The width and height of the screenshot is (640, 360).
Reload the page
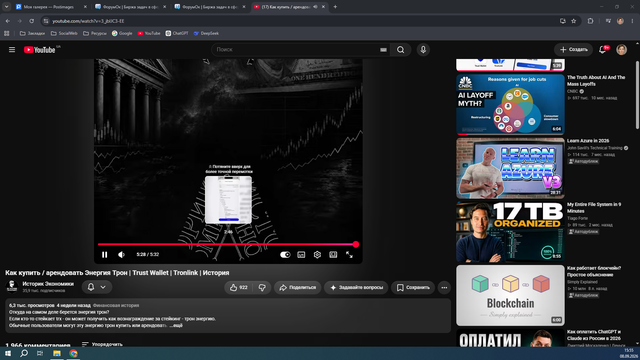(x=31, y=21)
